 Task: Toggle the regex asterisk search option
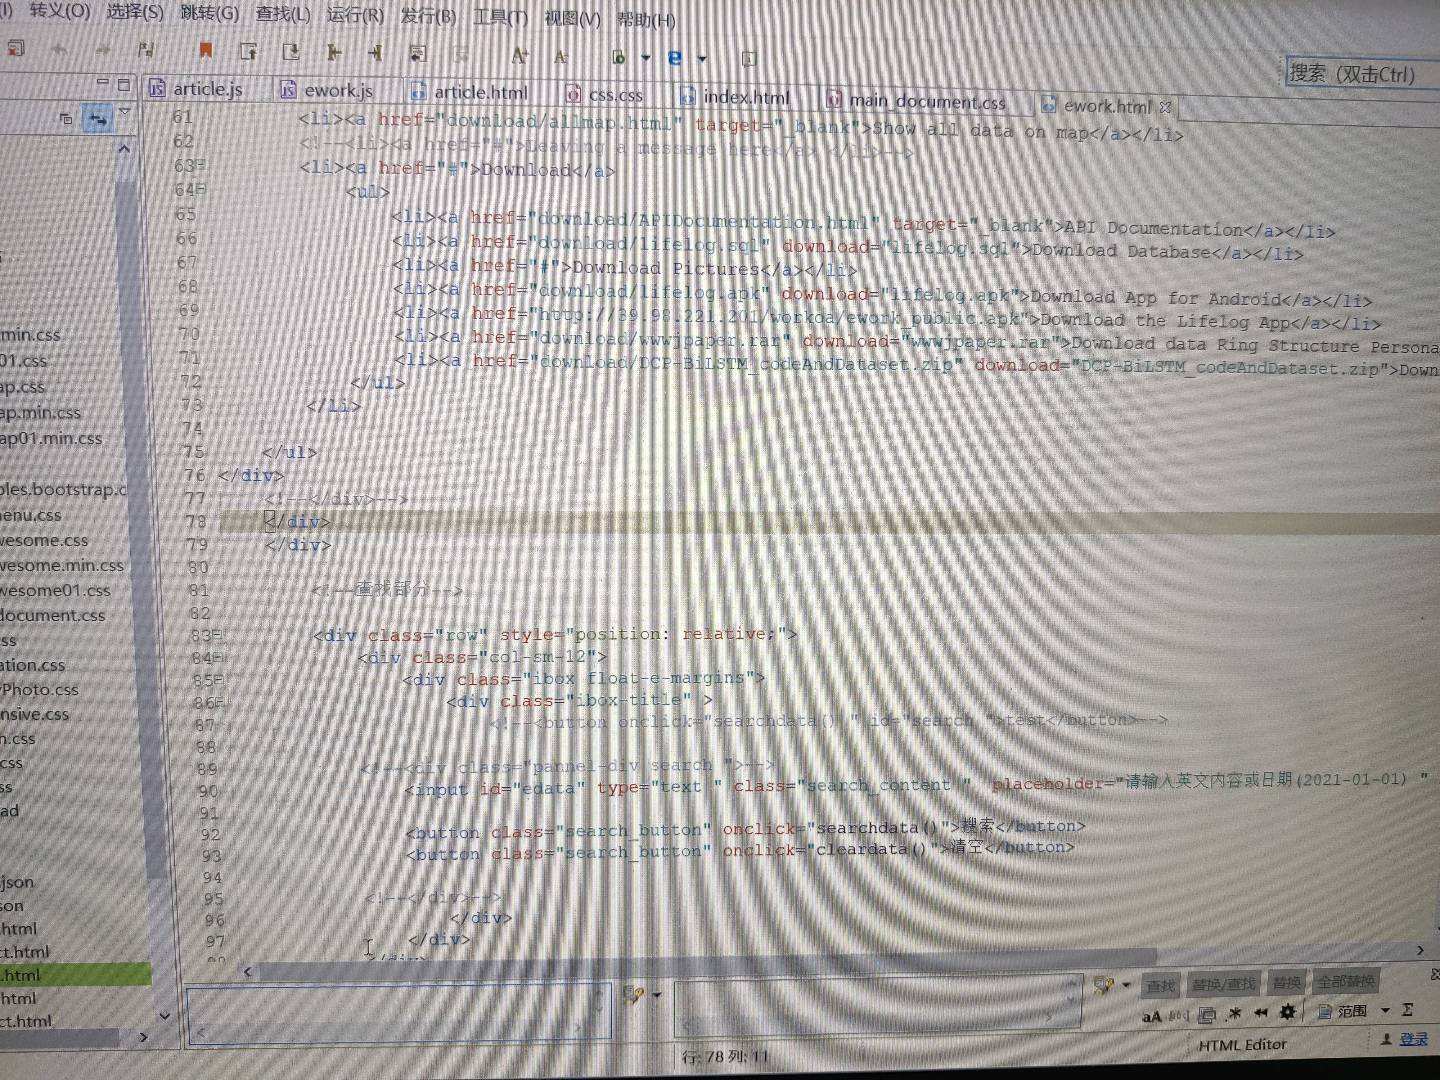[x=1235, y=1013]
